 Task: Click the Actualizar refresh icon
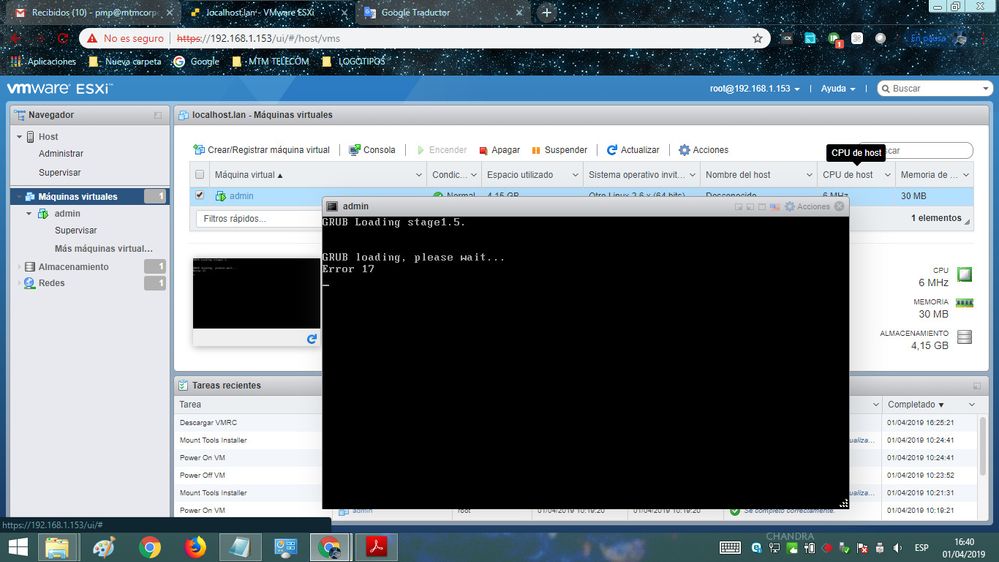(612, 150)
